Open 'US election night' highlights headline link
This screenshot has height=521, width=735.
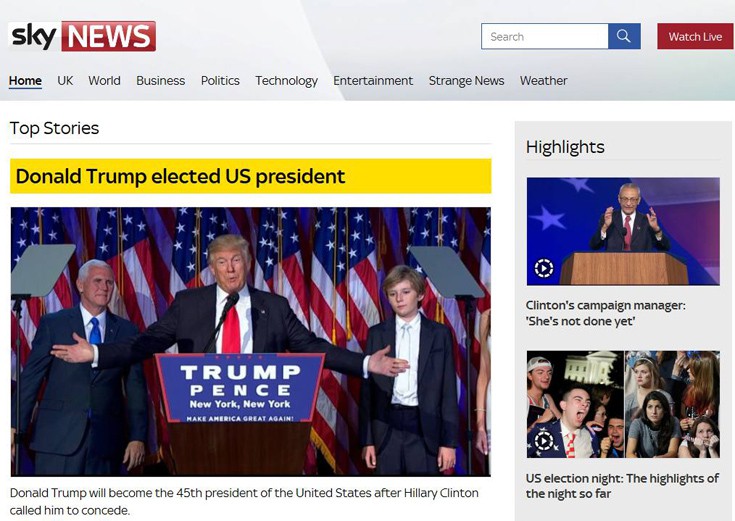click(622, 486)
